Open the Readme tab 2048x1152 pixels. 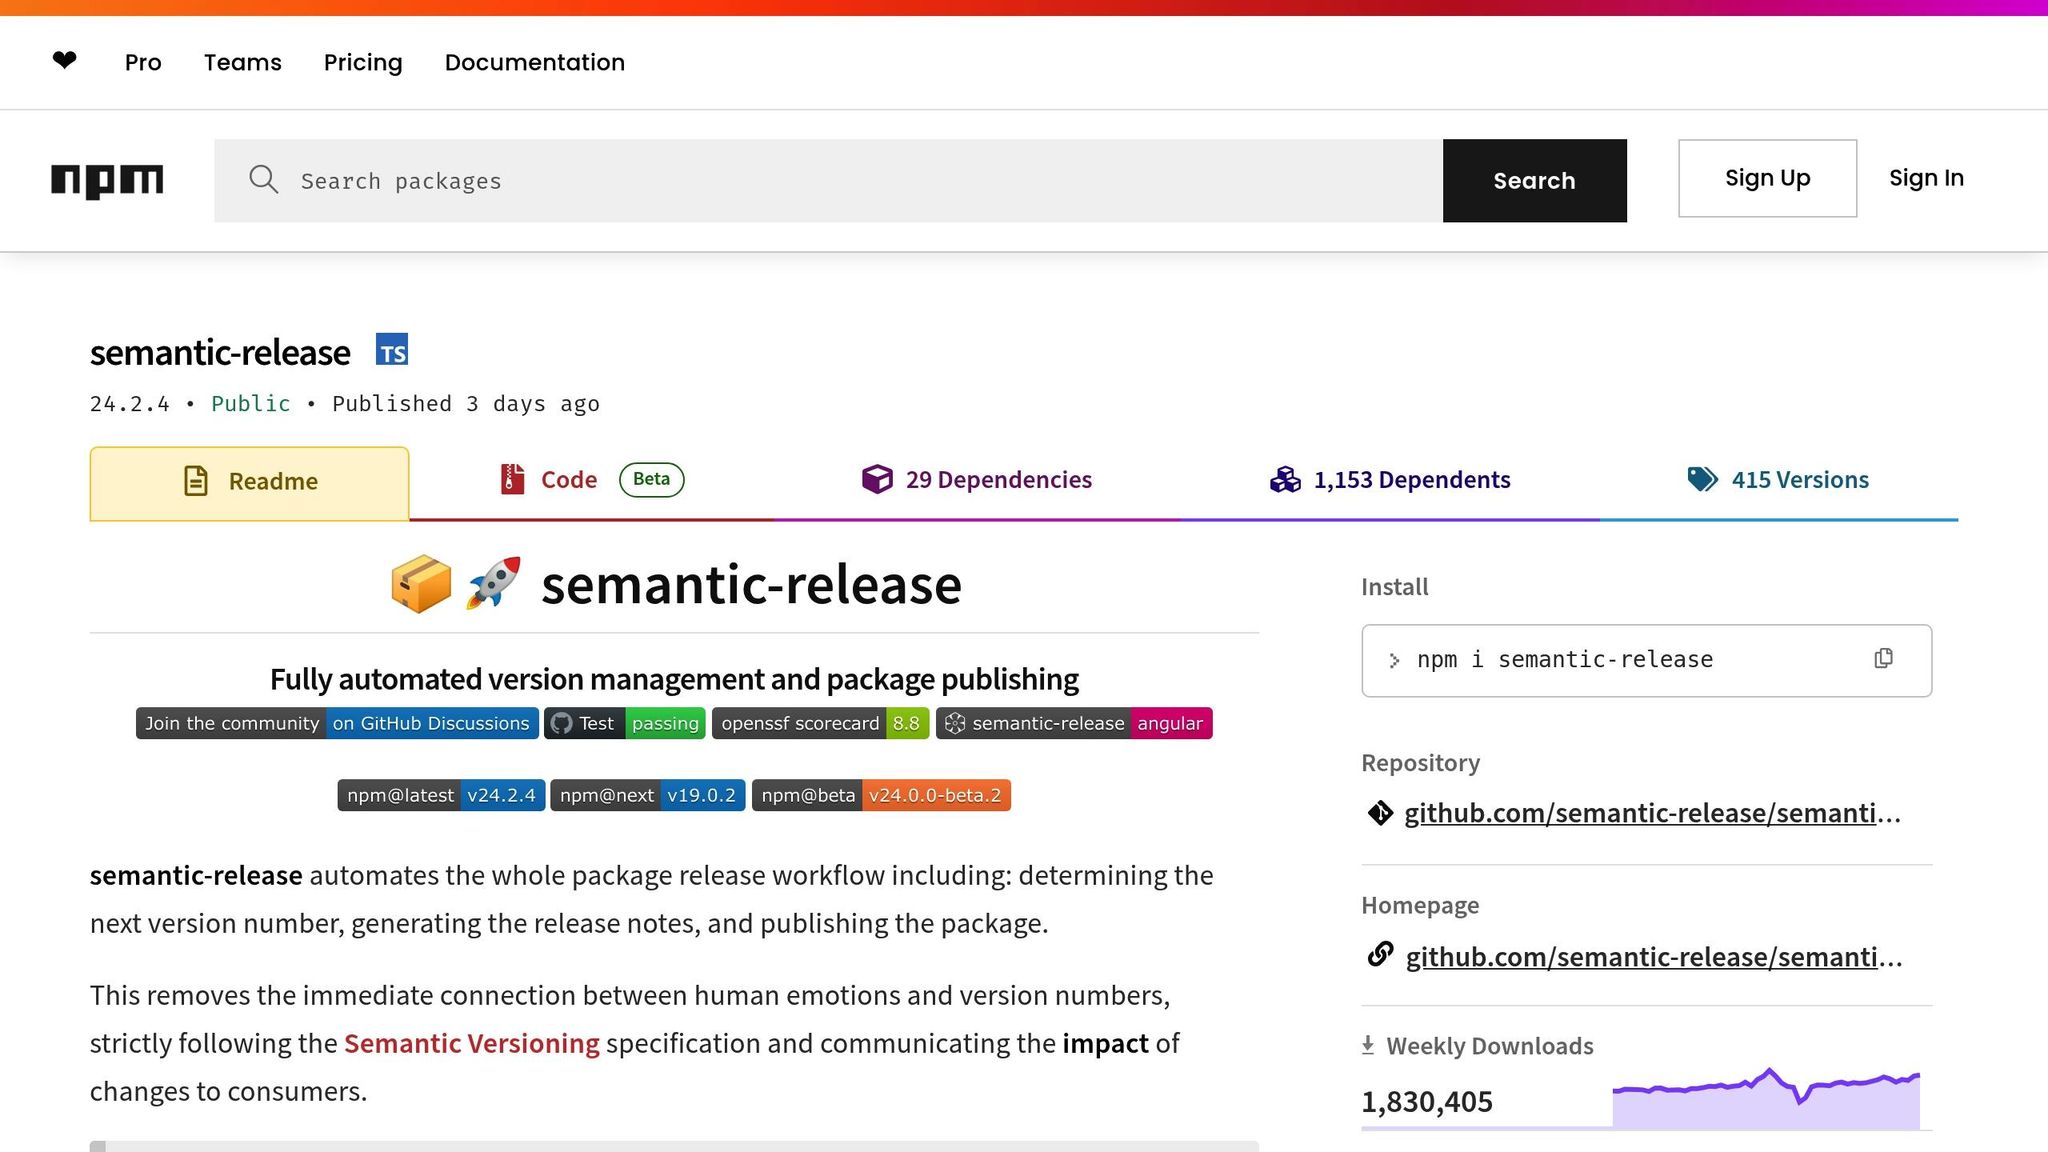(x=249, y=483)
